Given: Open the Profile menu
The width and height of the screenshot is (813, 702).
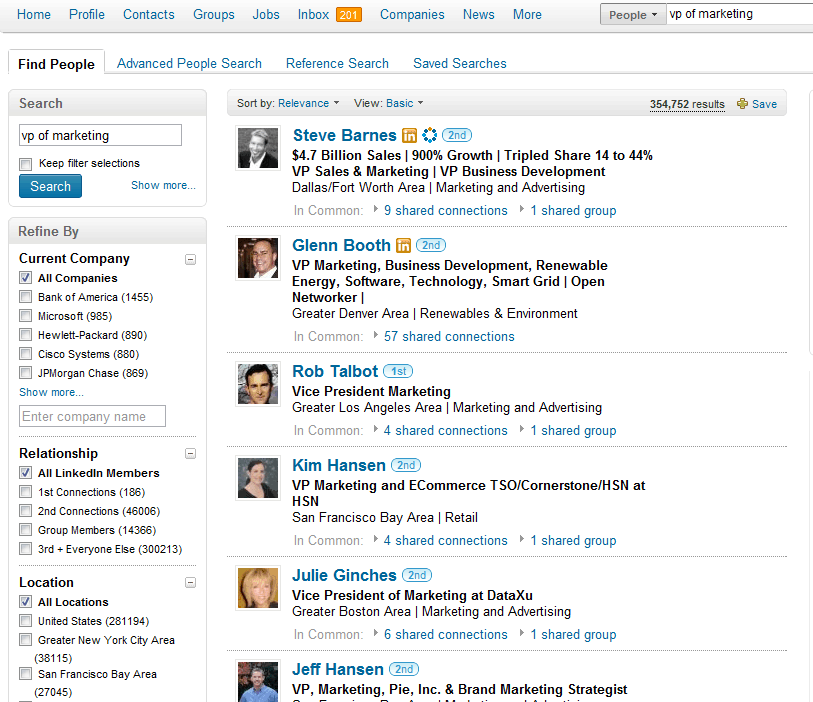Looking at the screenshot, I should pos(87,15).
